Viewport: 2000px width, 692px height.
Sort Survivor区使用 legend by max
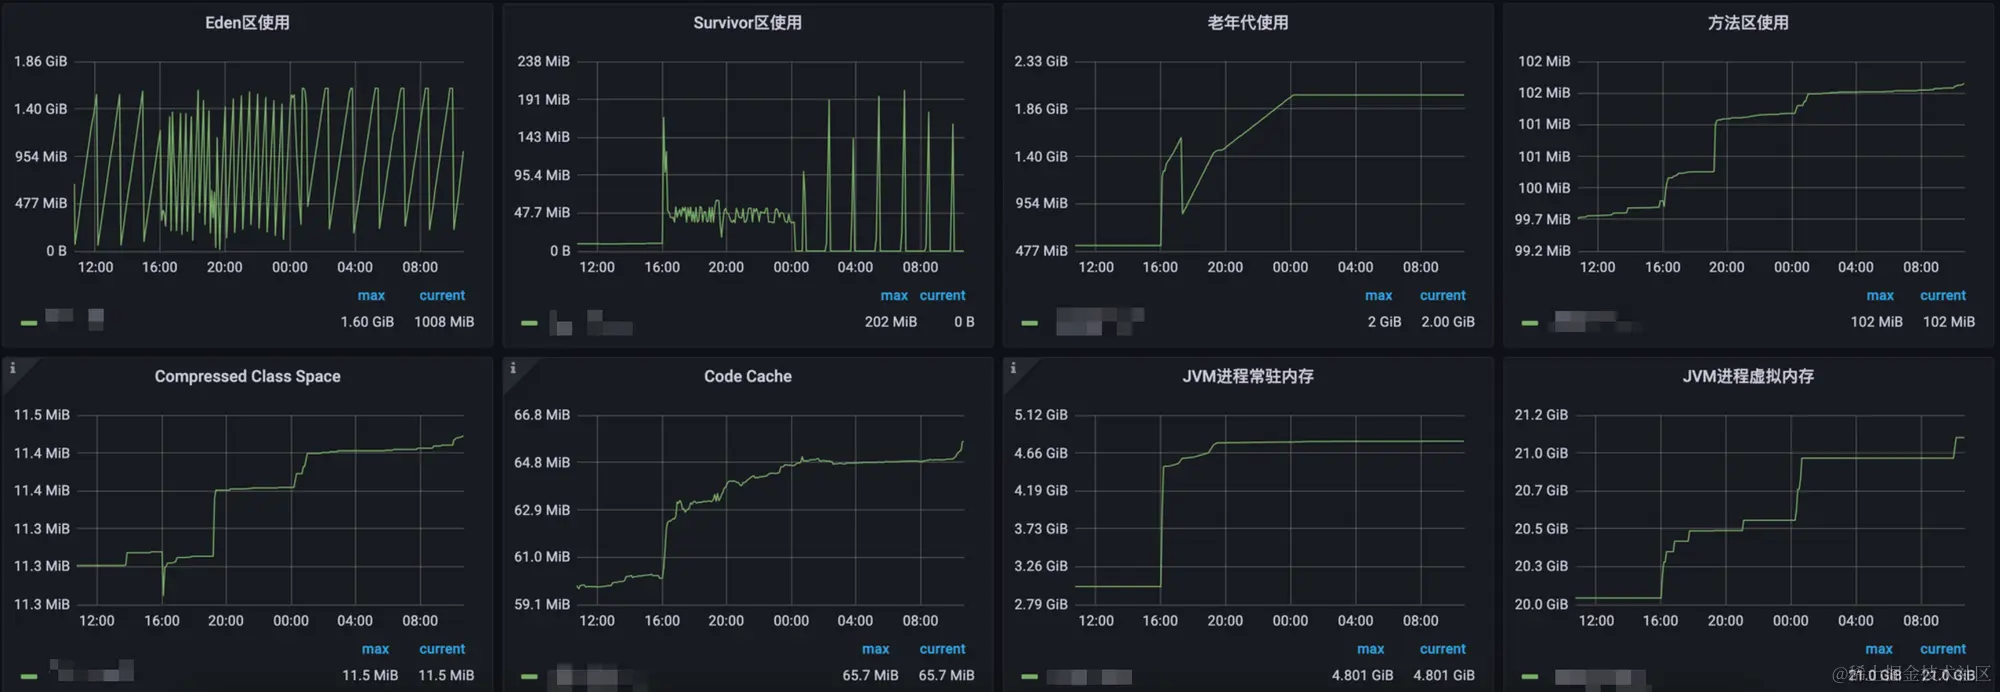pos(894,295)
